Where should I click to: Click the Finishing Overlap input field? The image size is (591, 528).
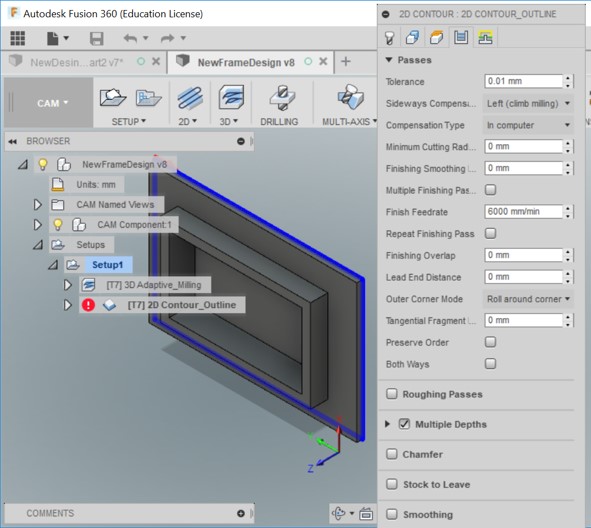[524, 255]
